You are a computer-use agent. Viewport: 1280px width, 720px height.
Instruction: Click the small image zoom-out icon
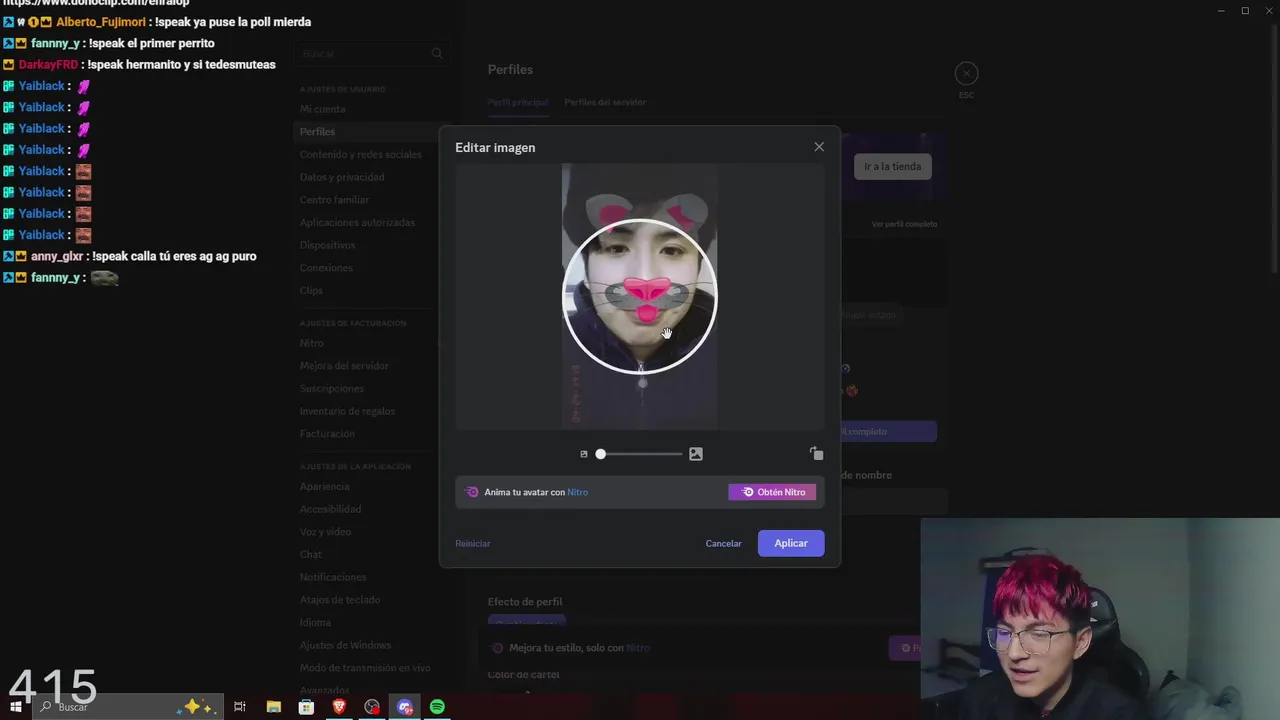coord(584,454)
